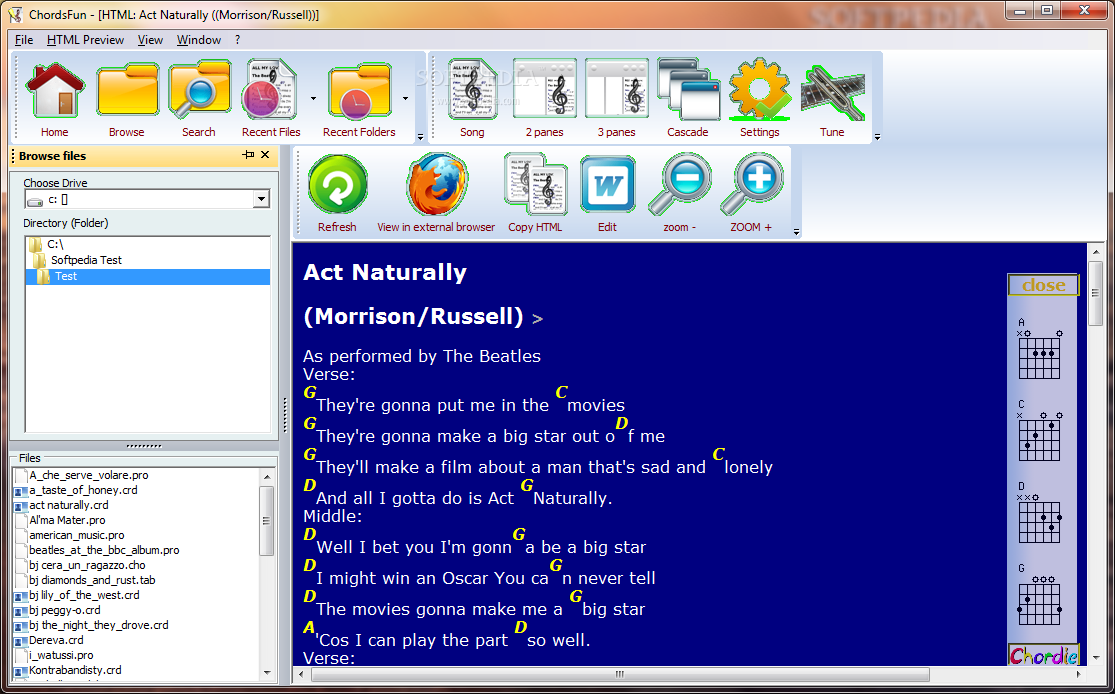Copy HTML of the song
1115x694 pixels.
pyautogui.click(x=535, y=185)
